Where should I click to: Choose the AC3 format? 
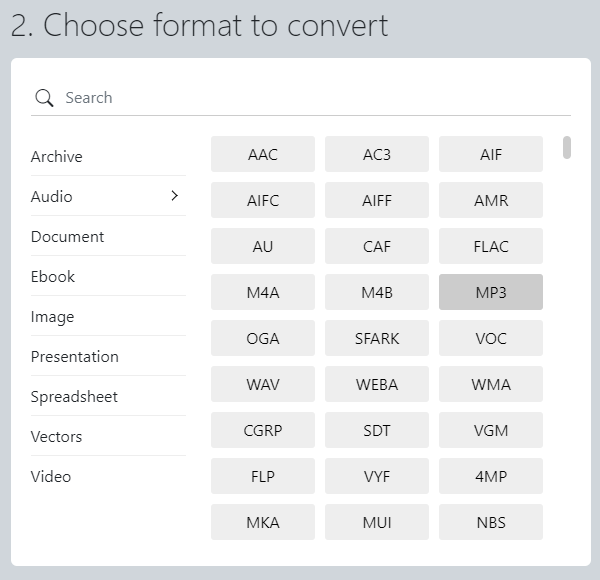(377, 154)
